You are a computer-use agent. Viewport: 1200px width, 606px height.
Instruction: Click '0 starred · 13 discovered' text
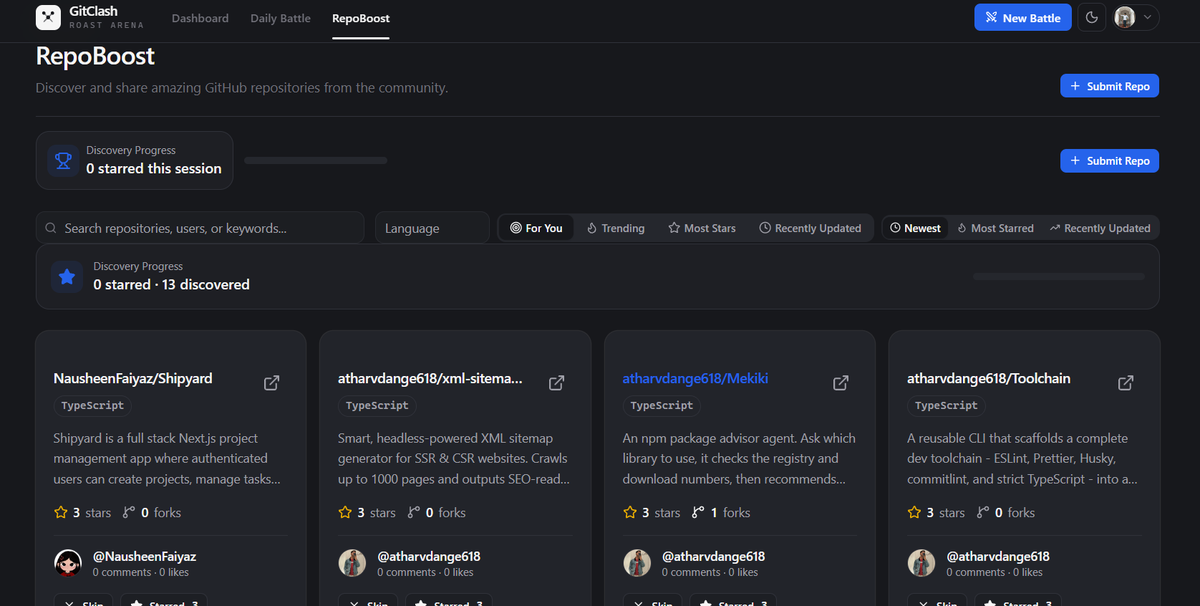pos(172,285)
